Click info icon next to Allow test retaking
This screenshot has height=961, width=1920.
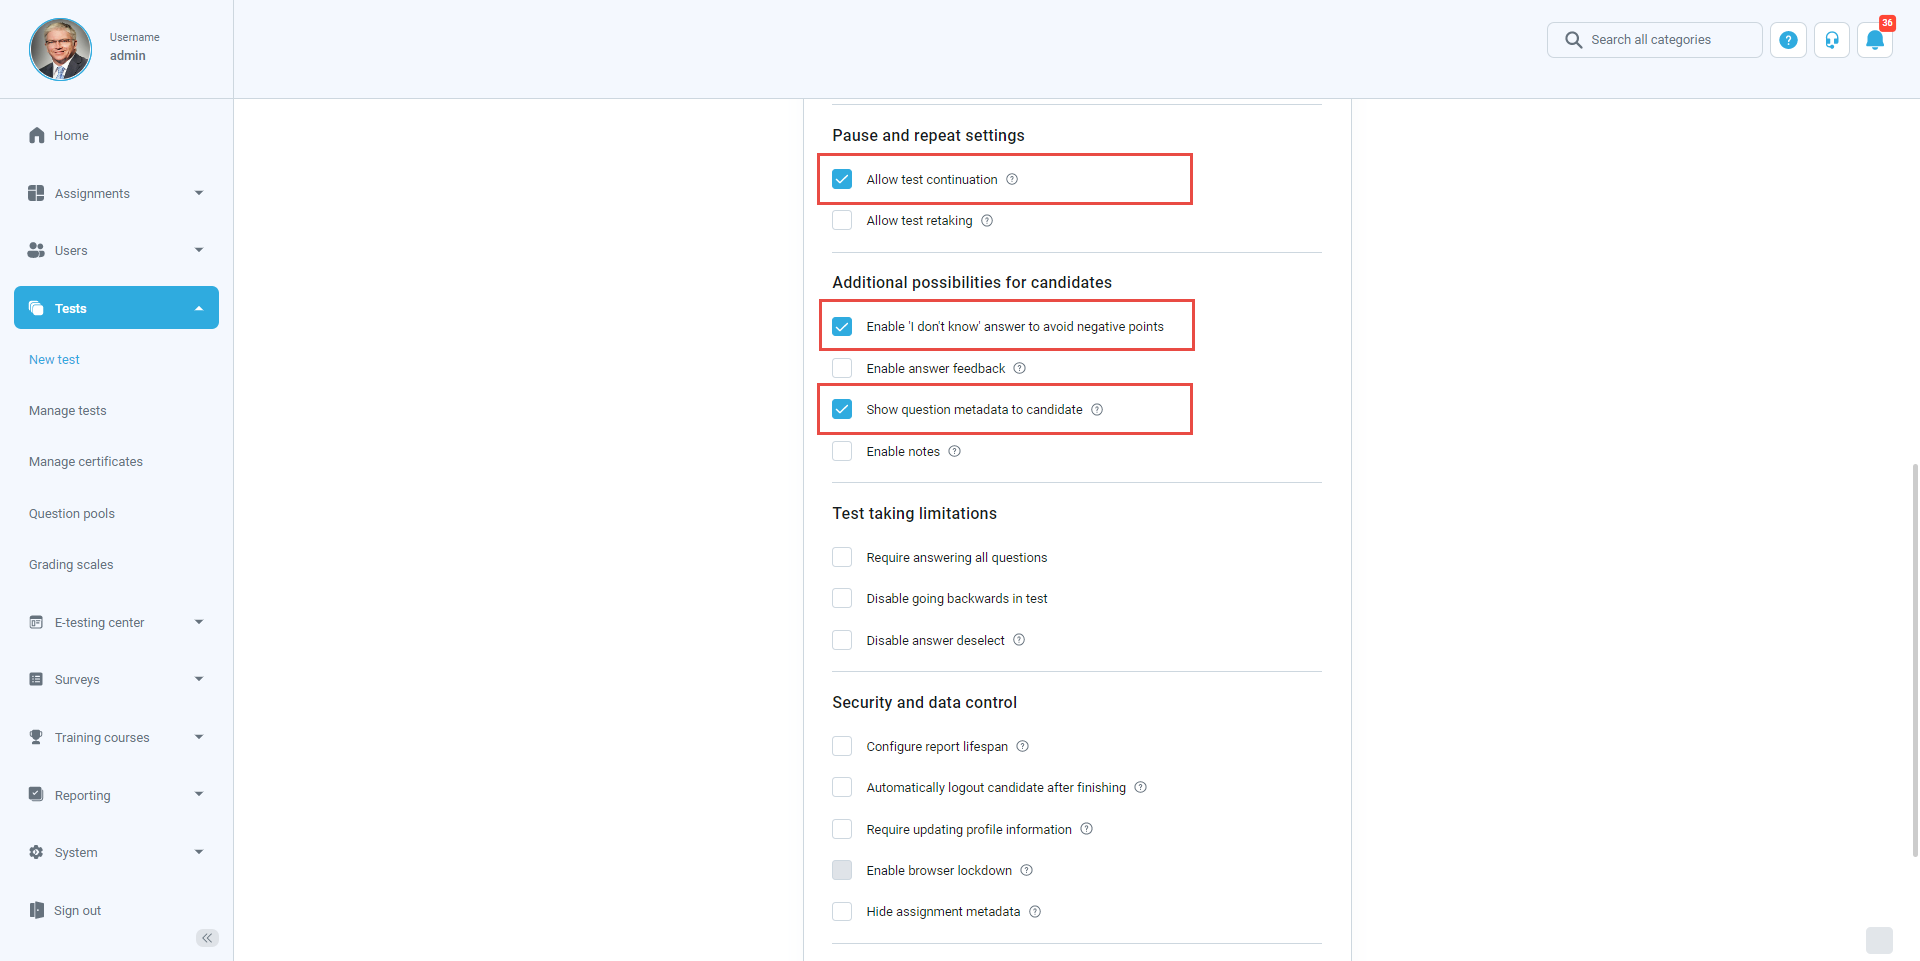click(987, 221)
